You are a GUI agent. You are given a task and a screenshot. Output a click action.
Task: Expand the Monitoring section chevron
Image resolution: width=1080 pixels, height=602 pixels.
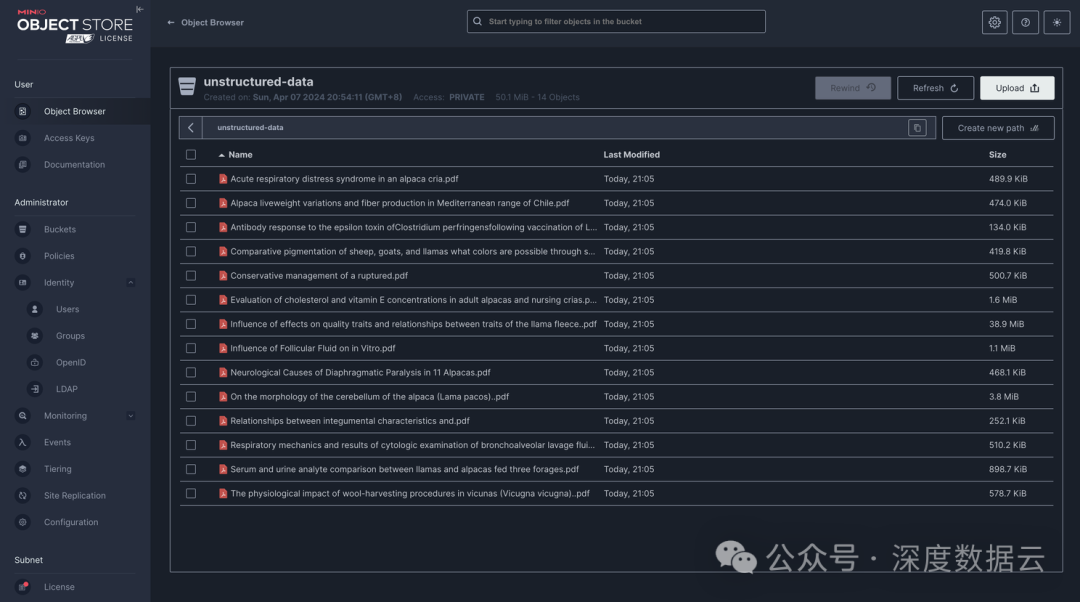pyautogui.click(x=131, y=416)
